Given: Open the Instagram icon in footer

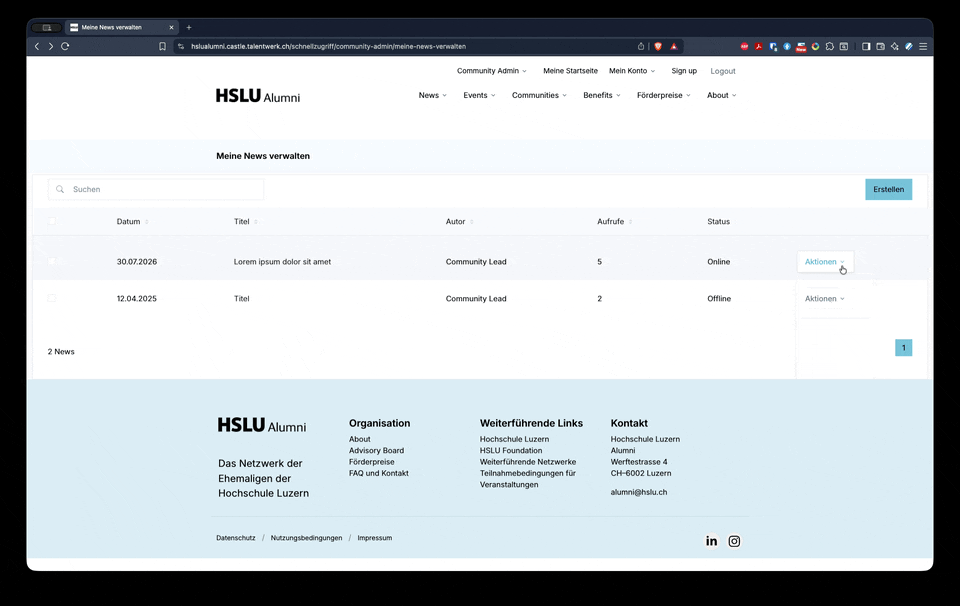Looking at the screenshot, I should [734, 541].
